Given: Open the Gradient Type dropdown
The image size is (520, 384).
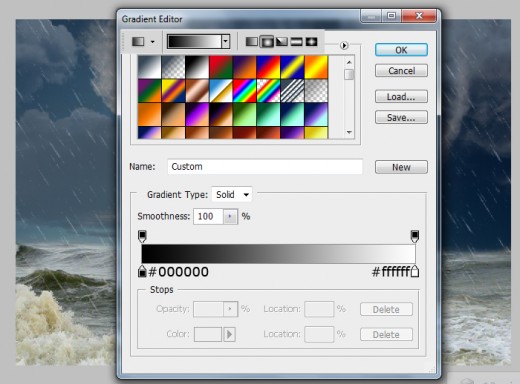Looking at the screenshot, I should (x=232, y=194).
